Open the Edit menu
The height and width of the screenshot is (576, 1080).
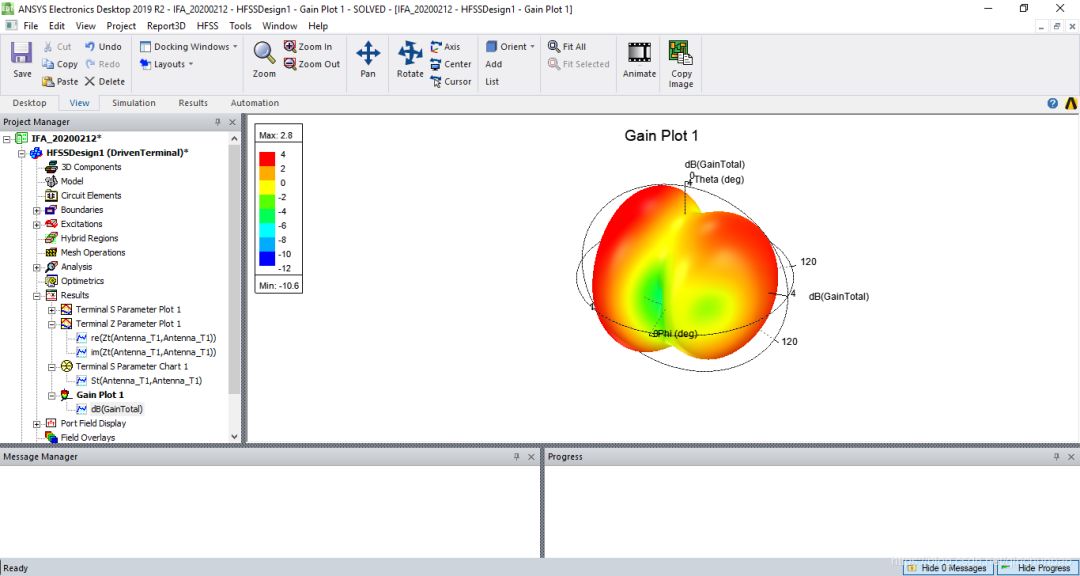[56, 26]
